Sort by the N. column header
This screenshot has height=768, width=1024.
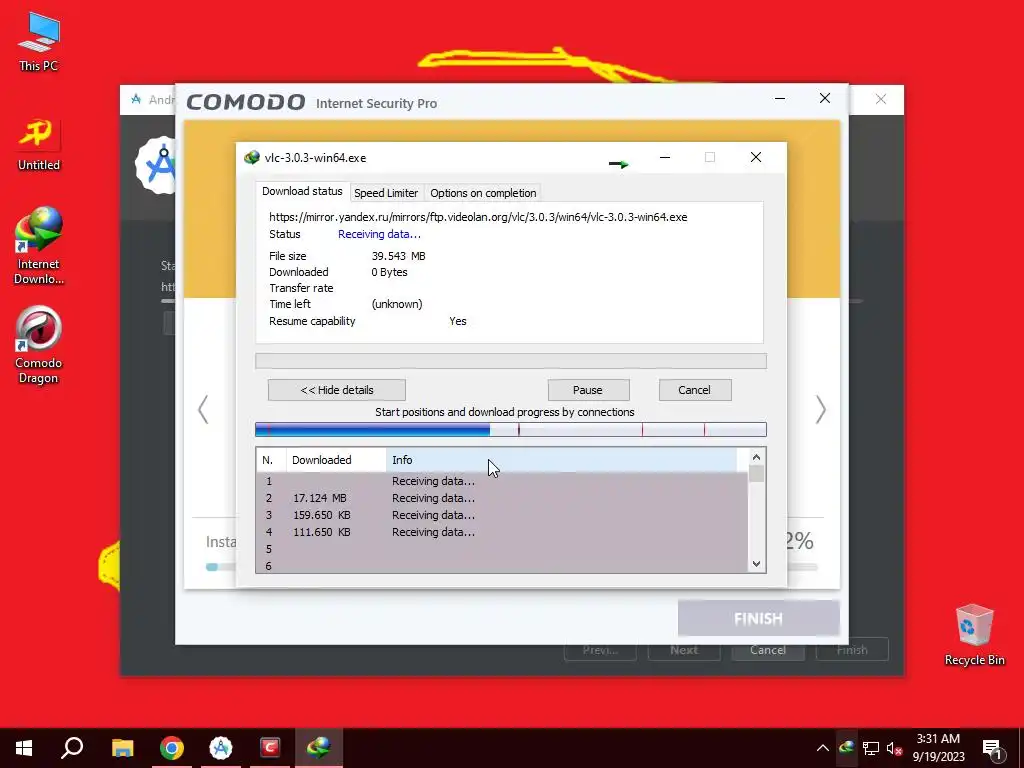point(271,460)
